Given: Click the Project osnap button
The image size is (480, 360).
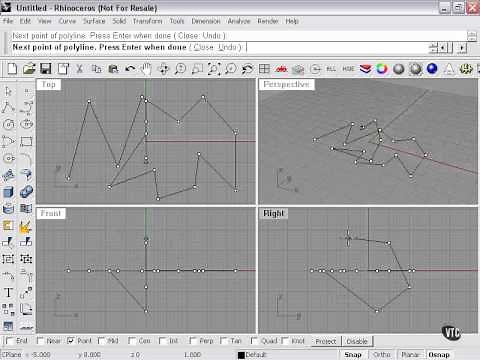Looking at the screenshot, I should 326,341.
